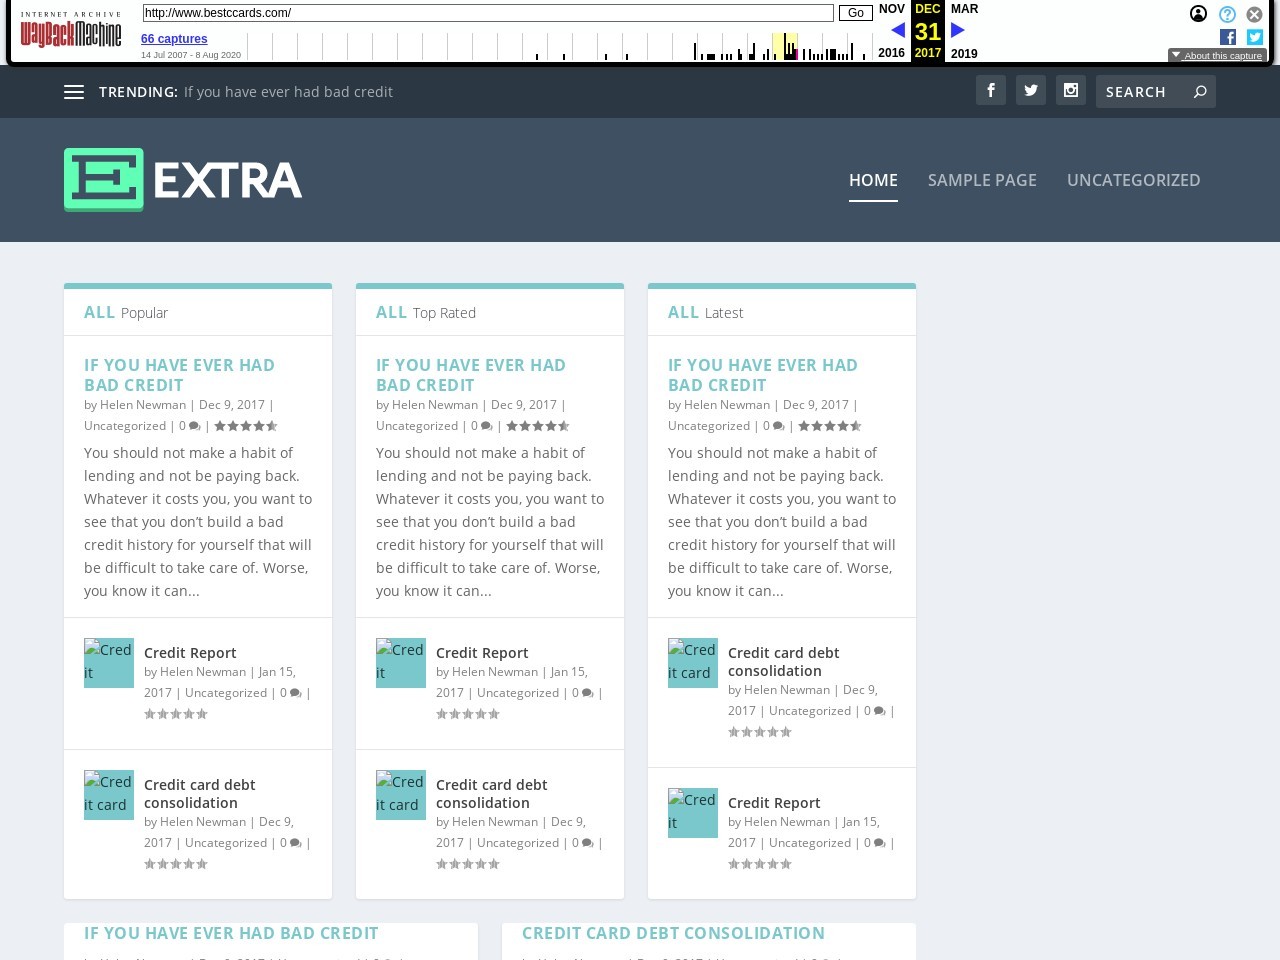Click the Credit card debt consolidation thumbnail under Latest
The width and height of the screenshot is (1280, 960).
[x=693, y=663]
